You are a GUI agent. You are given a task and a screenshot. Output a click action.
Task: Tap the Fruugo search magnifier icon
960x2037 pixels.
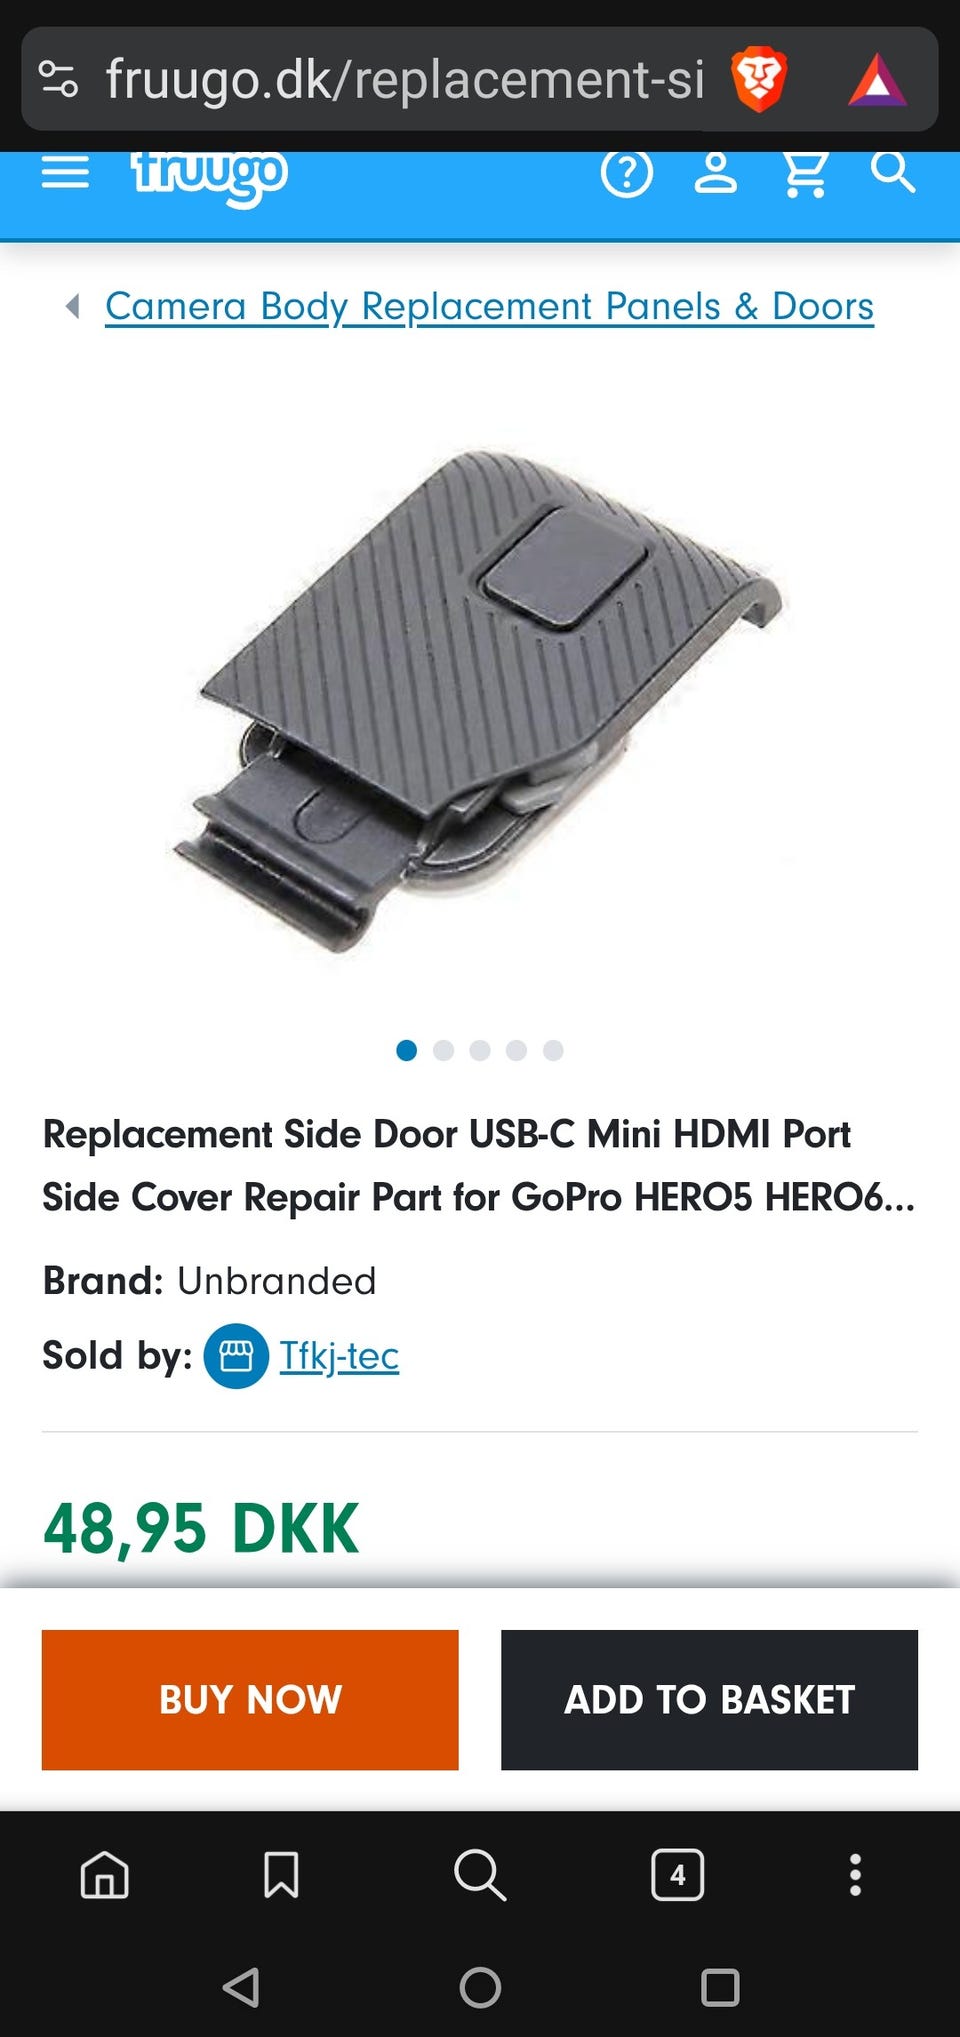pyautogui.click(x=893, y=171)
